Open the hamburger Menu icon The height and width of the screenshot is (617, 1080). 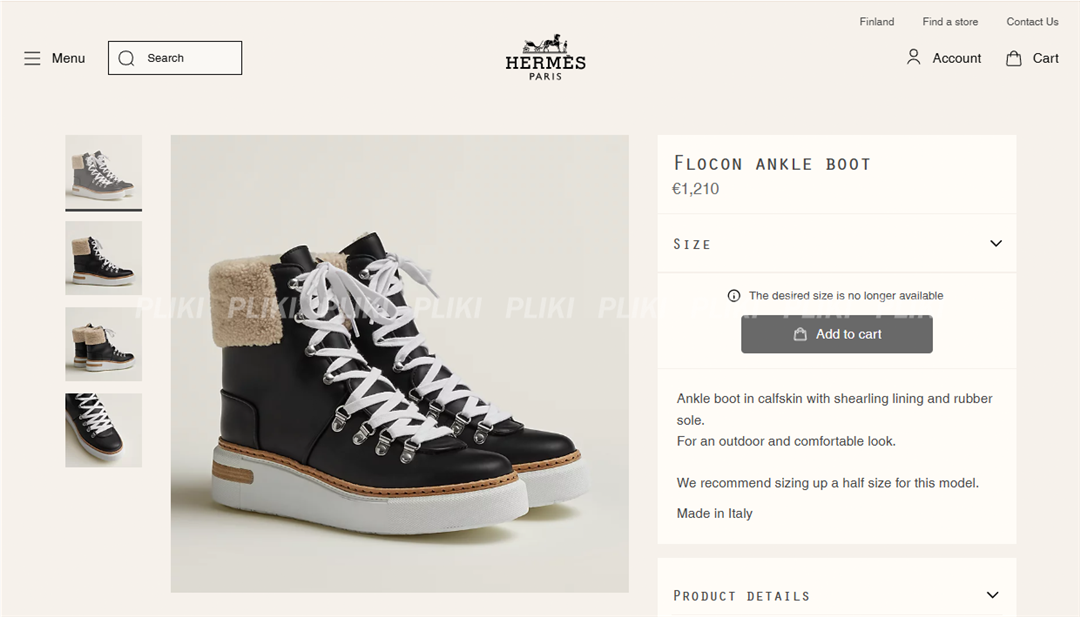(x=32, y=57)
